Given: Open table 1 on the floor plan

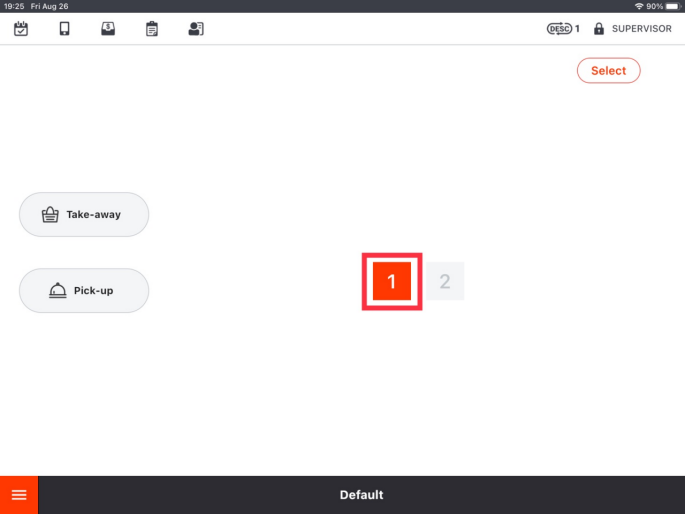Looking at the screenshot, I should pyautogui.click(x=392, y=281).
